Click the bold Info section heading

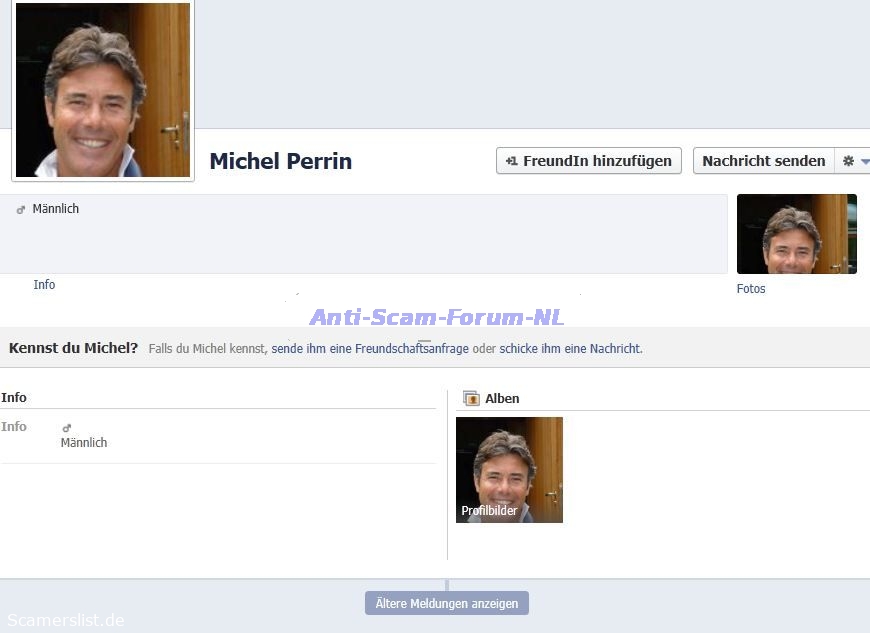tap(14, 397)
